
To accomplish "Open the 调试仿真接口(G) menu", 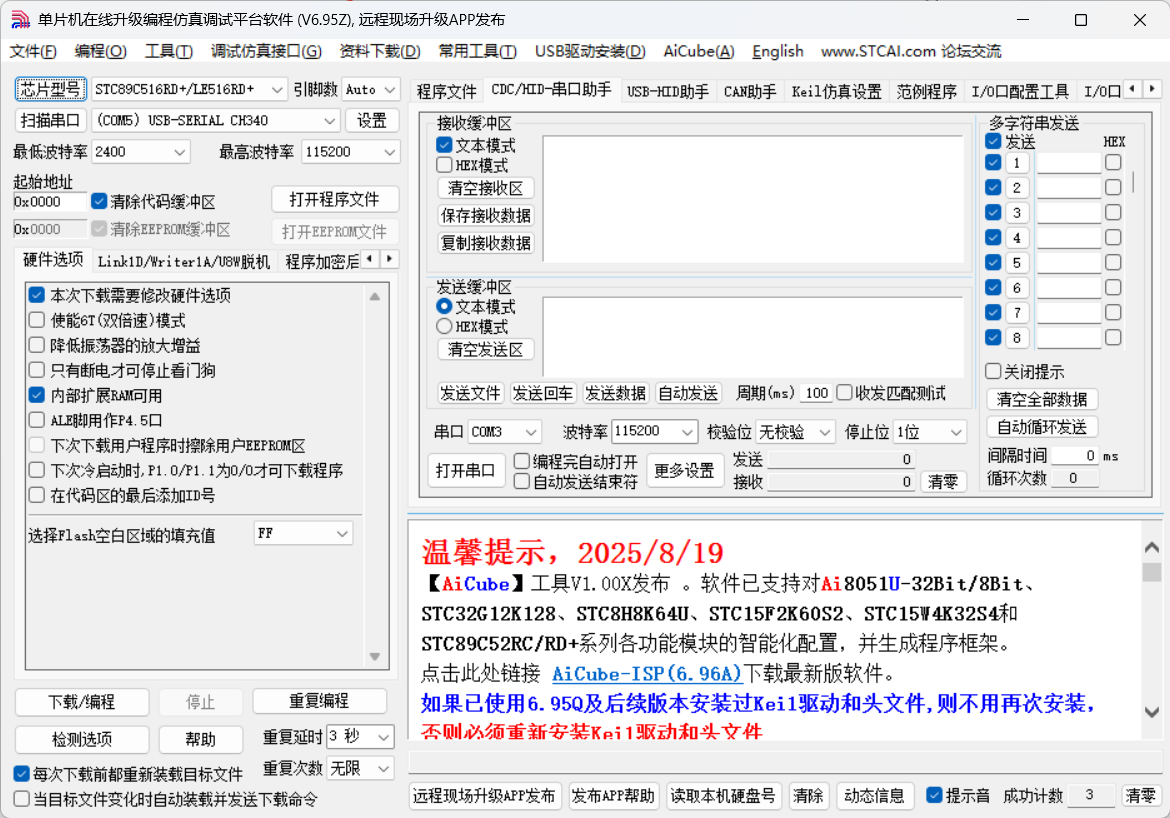I will click(x=266, y=51).
